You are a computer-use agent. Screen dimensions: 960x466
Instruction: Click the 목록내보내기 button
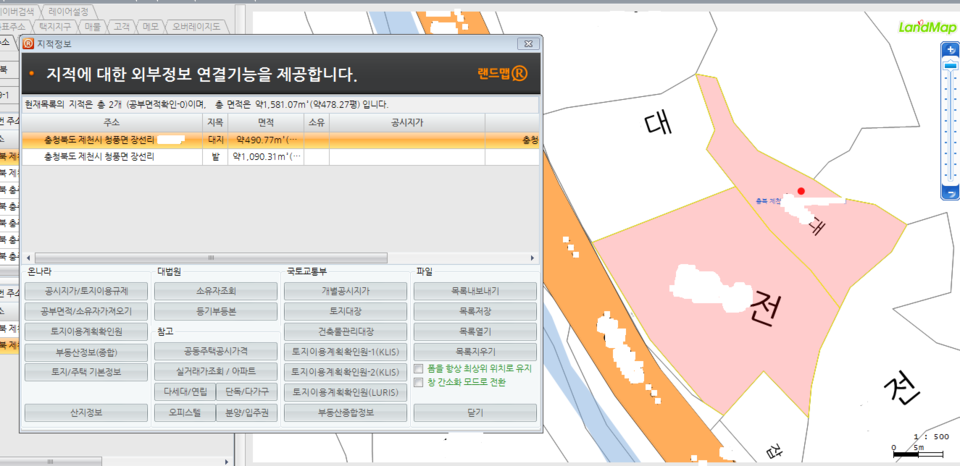[475, 291]
